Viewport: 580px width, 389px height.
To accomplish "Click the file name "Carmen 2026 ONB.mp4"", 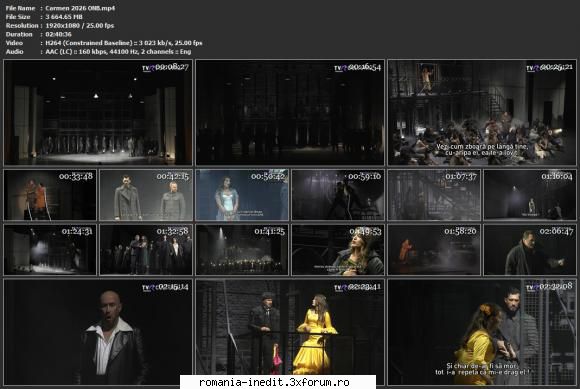I will click(80, 8).
